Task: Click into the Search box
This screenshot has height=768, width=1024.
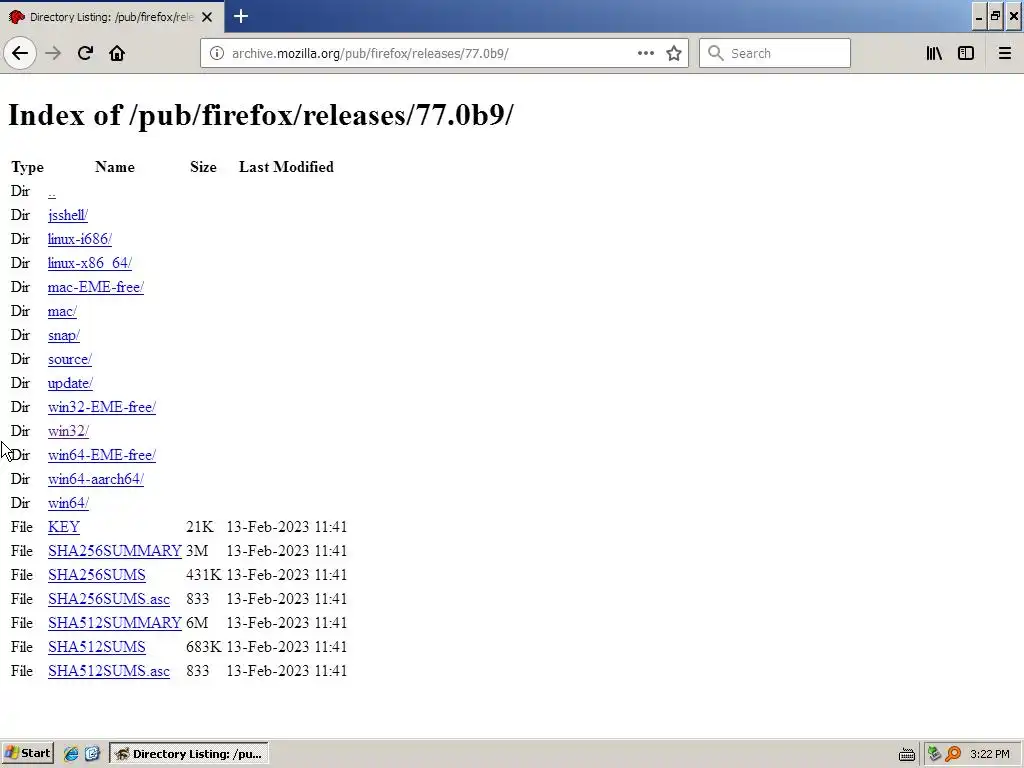Action: (775, 54)
